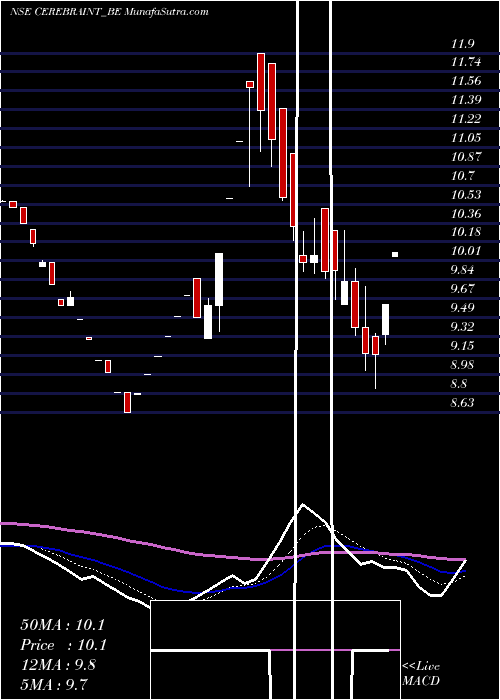Click the 10.7 price axis label
The image size is (500, 700).
click(x=463, y=176)
